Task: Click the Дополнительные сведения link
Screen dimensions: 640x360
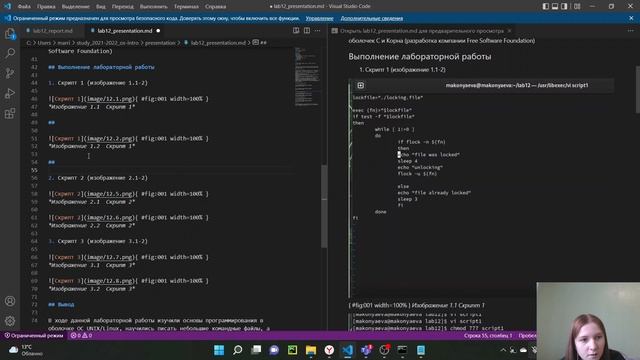Action: tap(371, 18)
